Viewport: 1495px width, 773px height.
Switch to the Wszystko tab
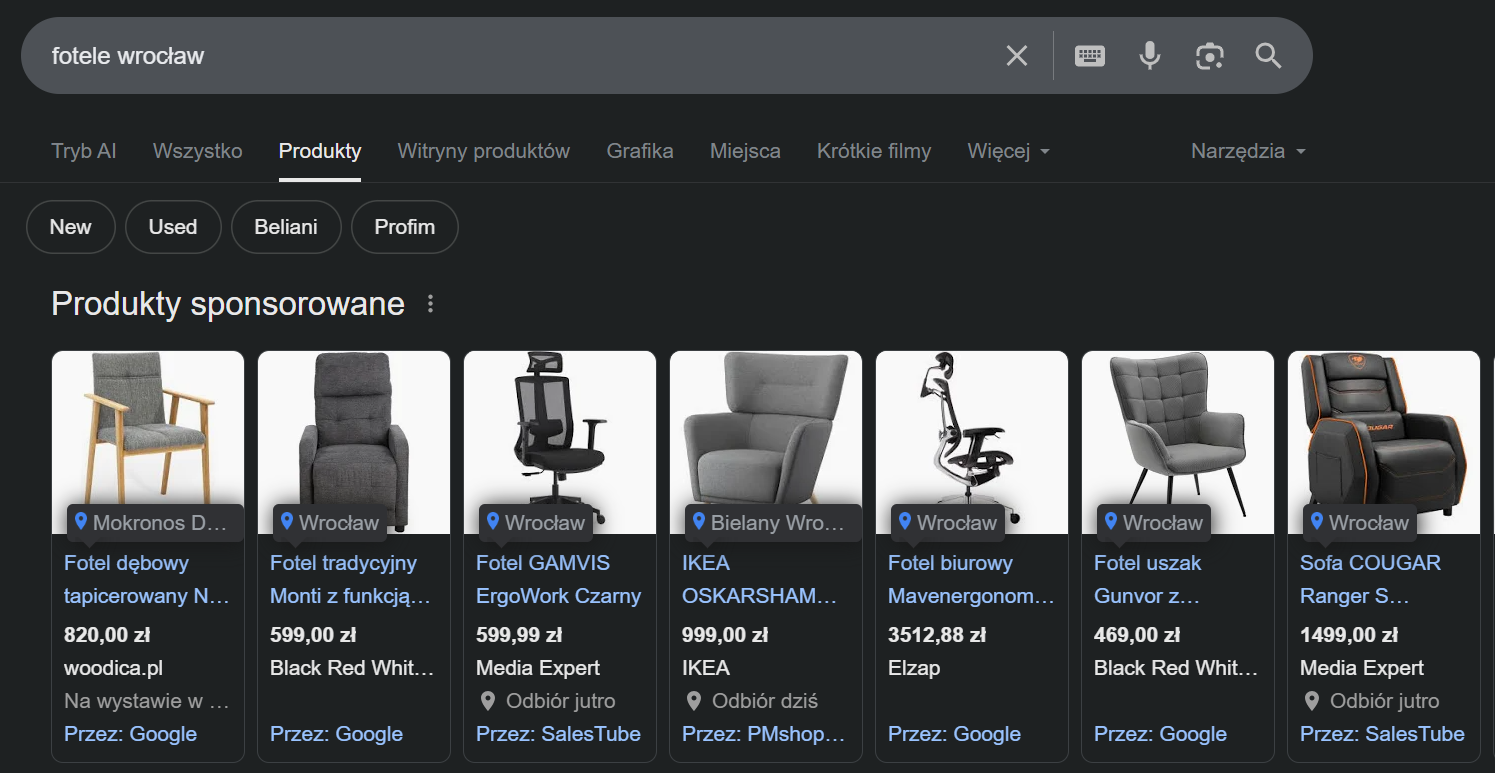[197, 151]
